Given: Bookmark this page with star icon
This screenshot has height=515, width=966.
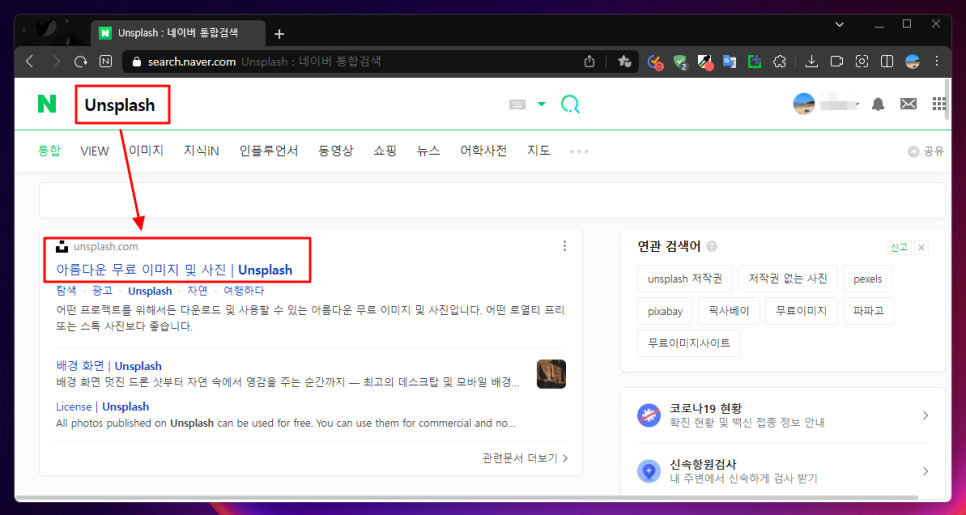Looking at the screenshot, I should click(x=624, y=62).
